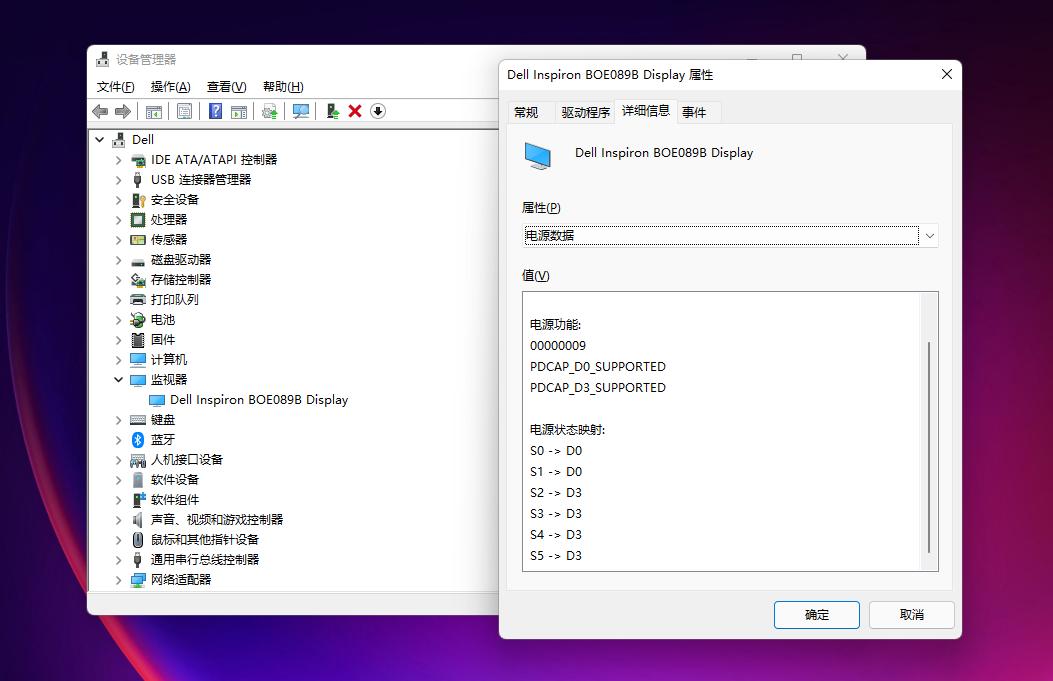Click the show/hide action pane toolbar icon
1053x681 pixels.
[x=239, y=111]
